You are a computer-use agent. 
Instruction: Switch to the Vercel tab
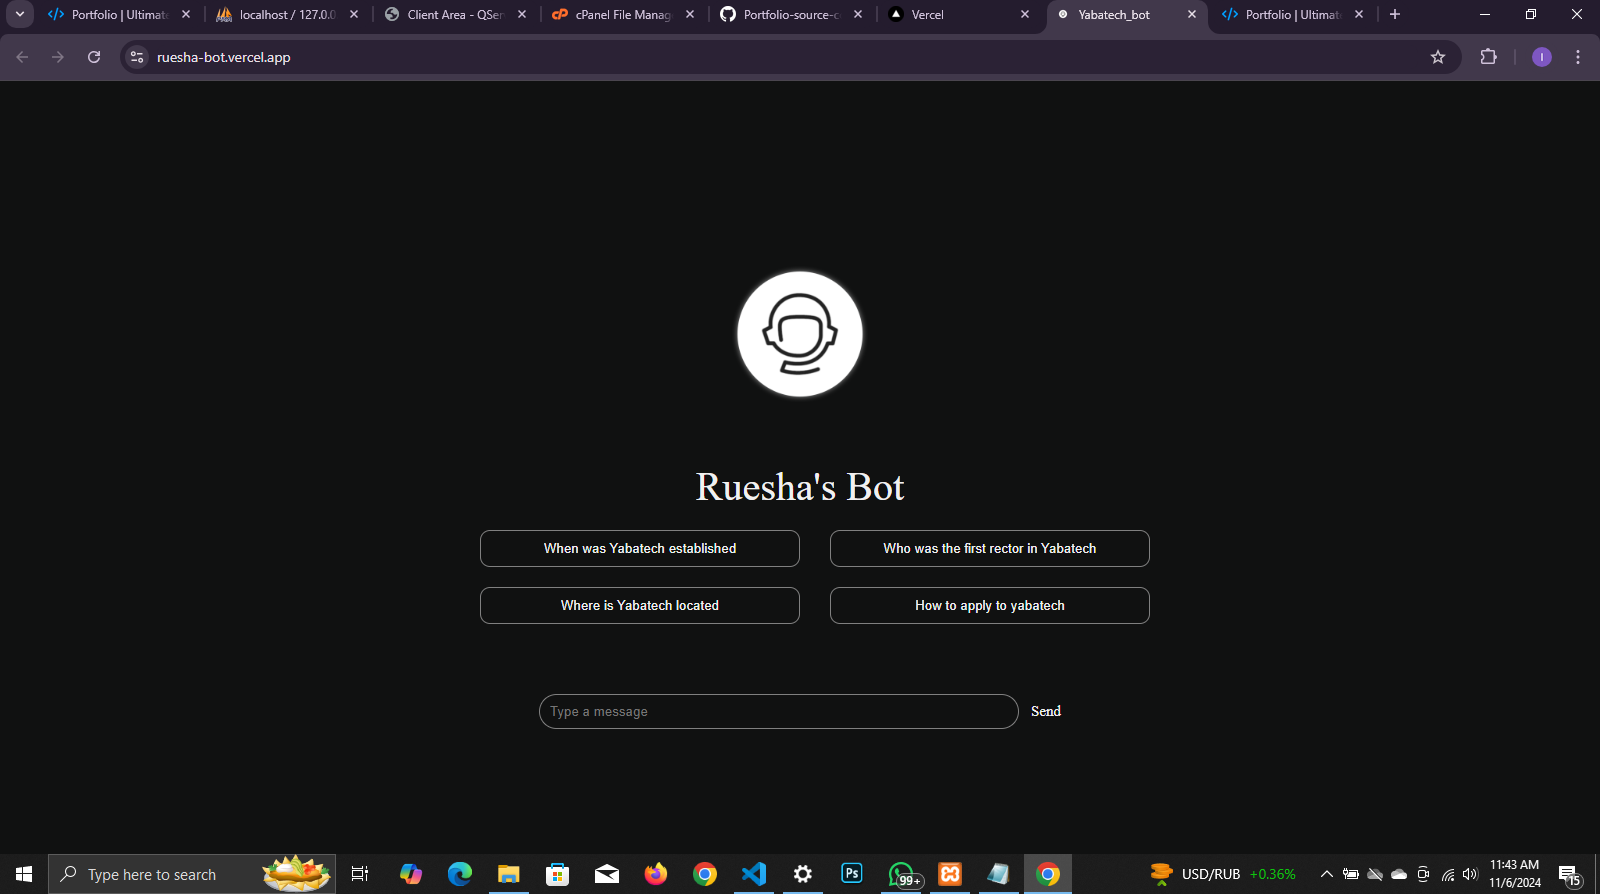[x=950, y=15]
